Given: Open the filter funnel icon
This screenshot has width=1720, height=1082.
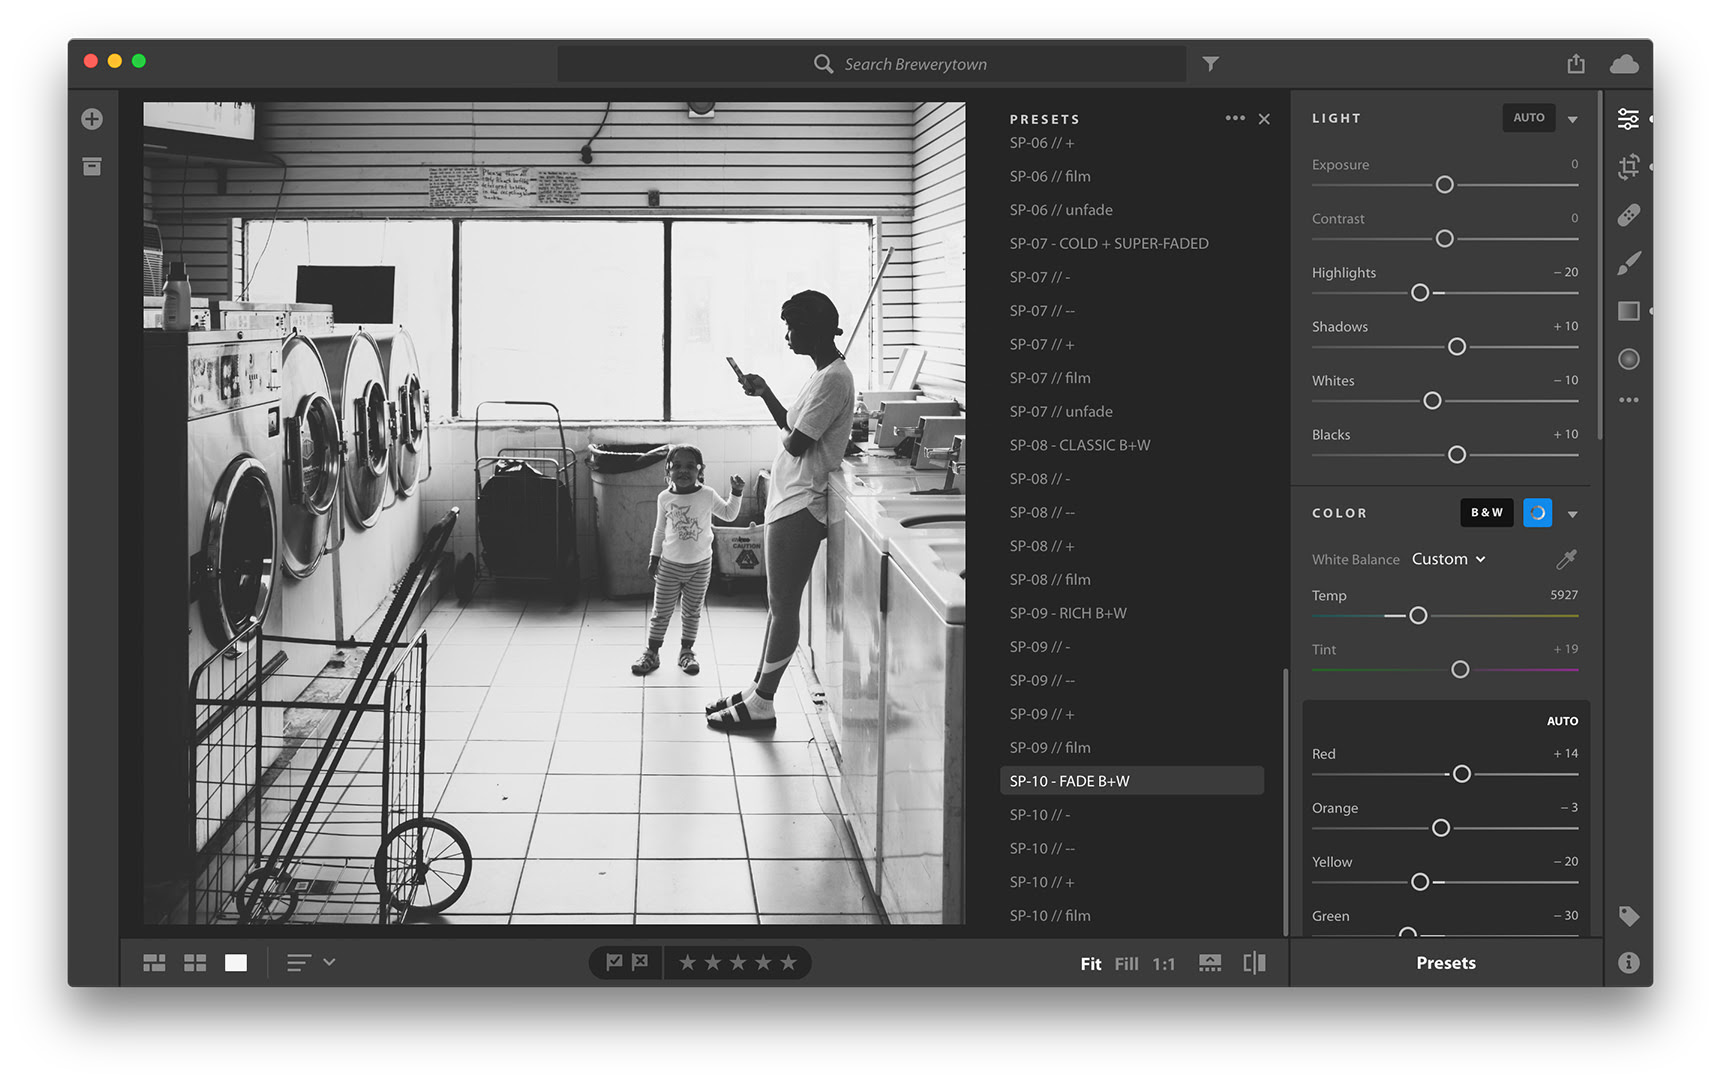Looking at the screenshot, I should tap(1210, 64).
